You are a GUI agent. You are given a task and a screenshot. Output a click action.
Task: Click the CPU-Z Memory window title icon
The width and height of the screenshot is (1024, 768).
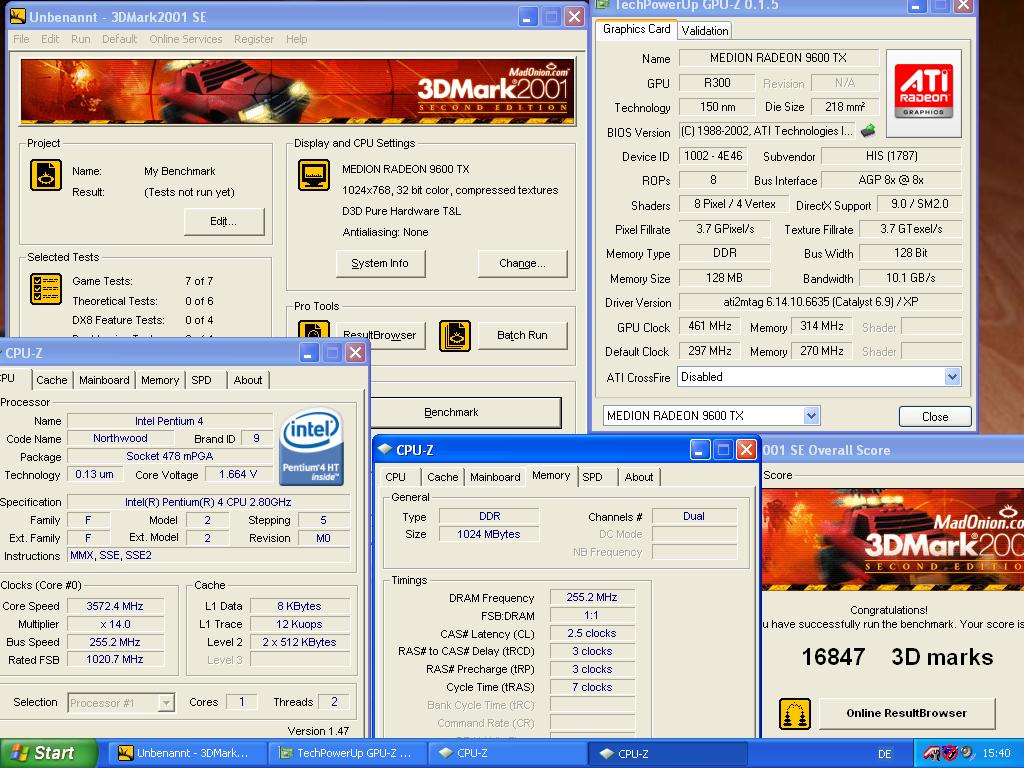click(385, 450)
